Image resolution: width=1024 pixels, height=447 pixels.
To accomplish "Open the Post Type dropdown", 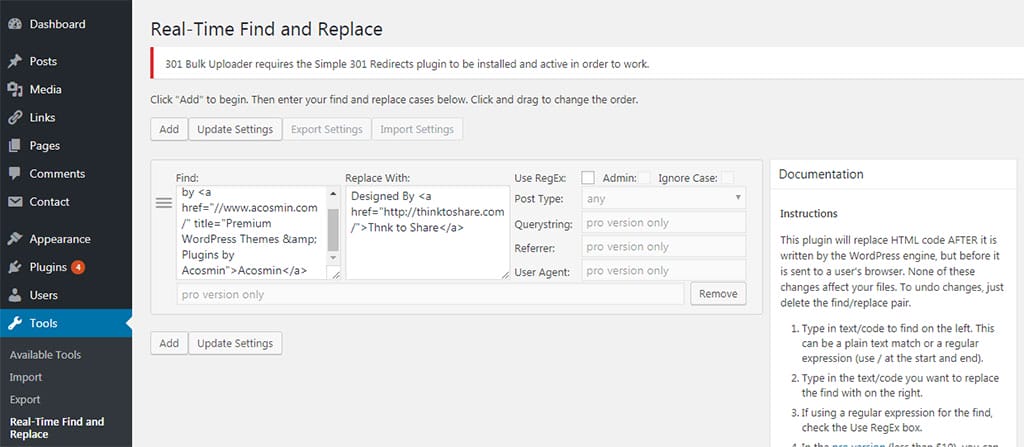I will 662,199.
